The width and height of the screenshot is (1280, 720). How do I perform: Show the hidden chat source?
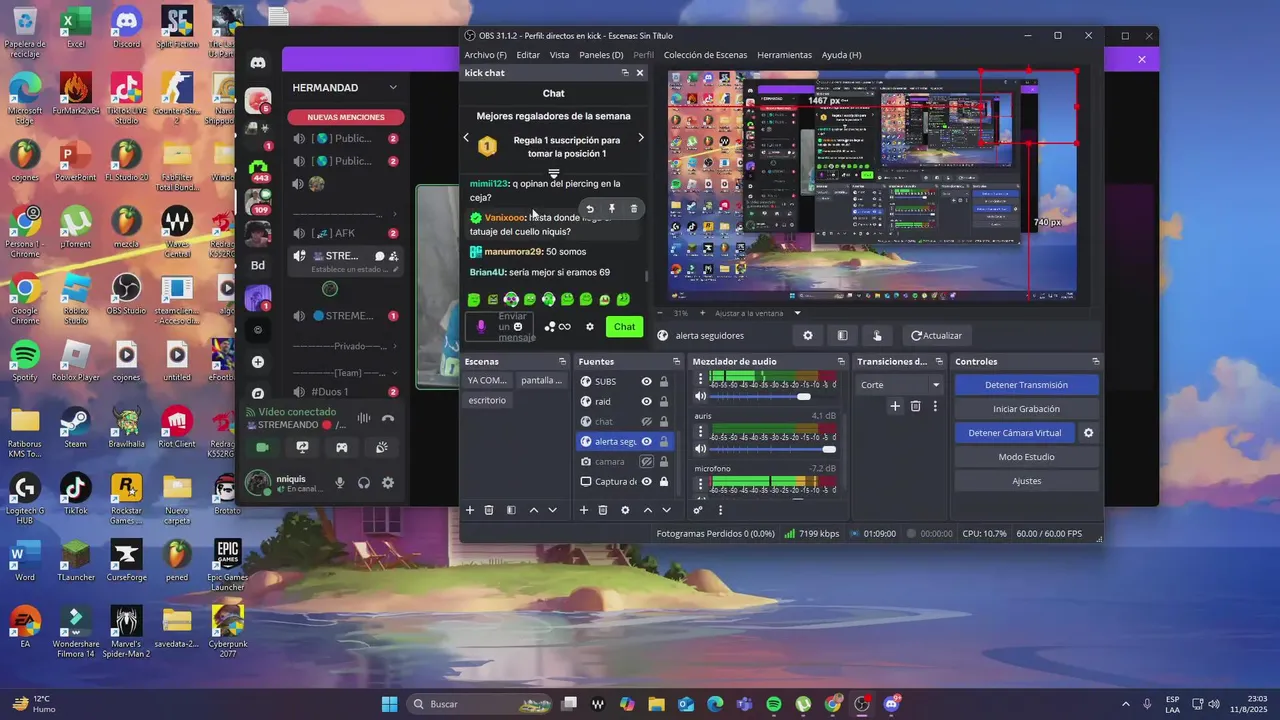tap(647, 422)
